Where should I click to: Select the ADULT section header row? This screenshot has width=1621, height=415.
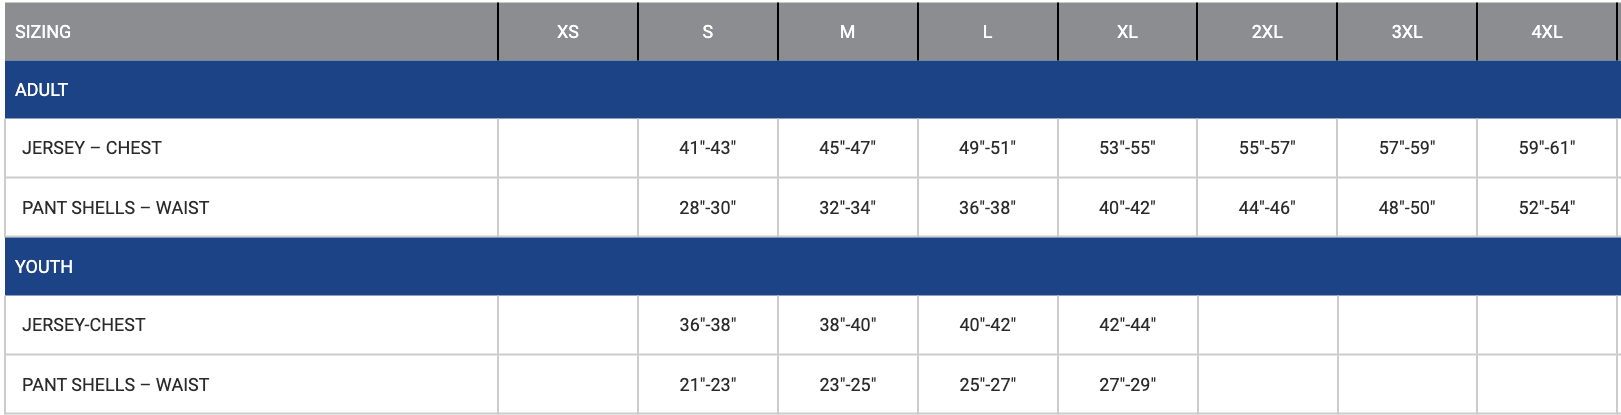[x=42, y=90]
